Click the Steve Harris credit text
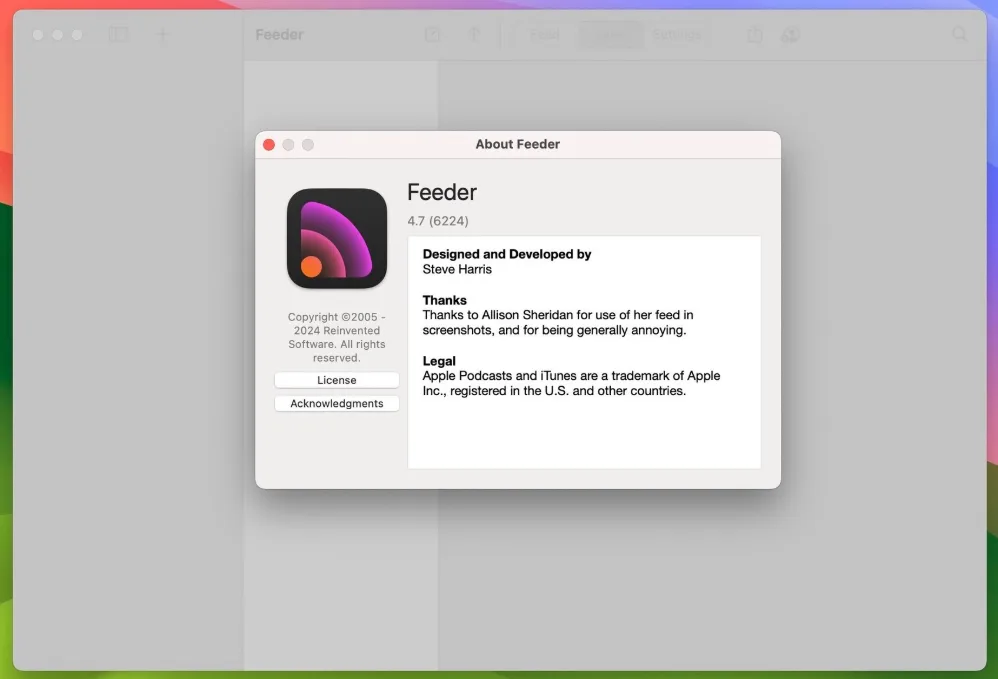 coord(457,269)
